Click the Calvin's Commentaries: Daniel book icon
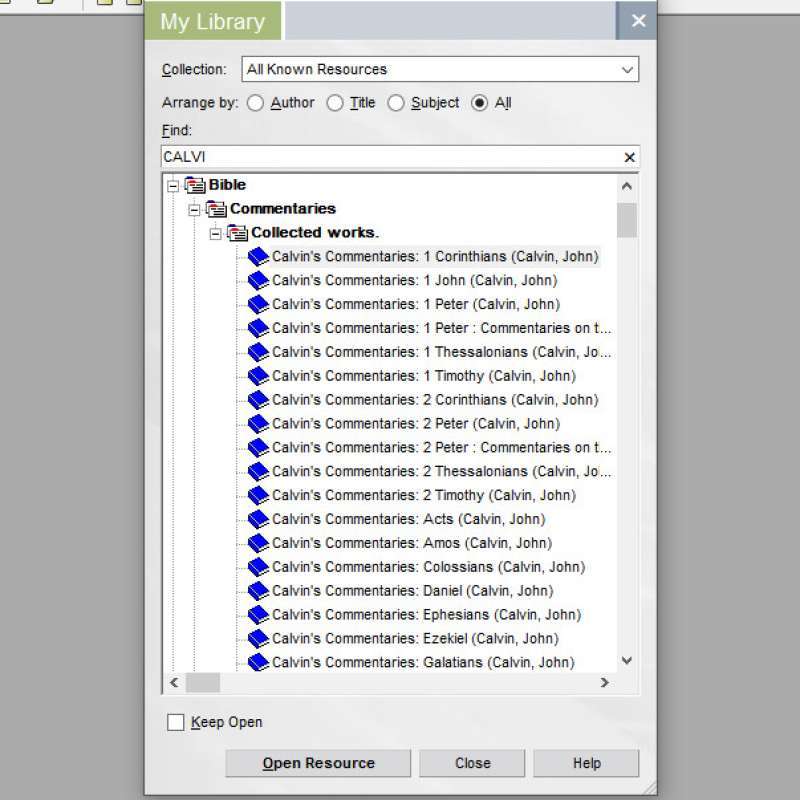The image size is (800, 800). tap(258, 590)
